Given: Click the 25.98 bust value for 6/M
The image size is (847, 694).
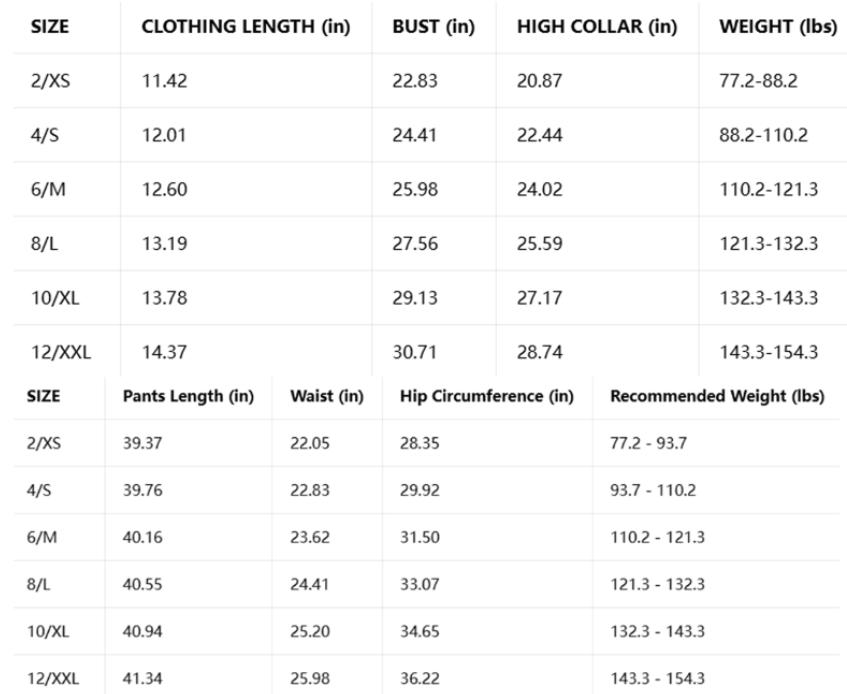Looking at the screenshot, I should click(415, 190).
